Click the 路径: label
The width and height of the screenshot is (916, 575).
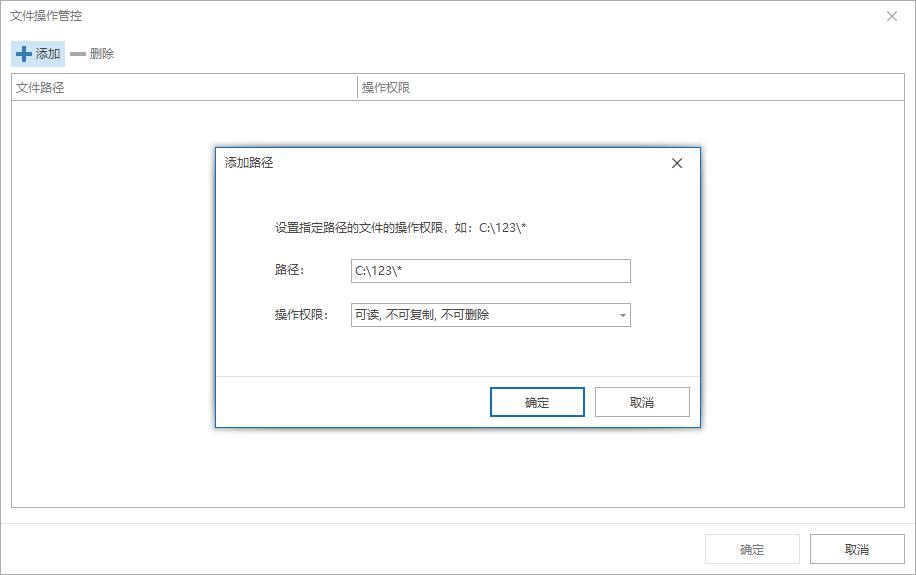click(289, 270)
